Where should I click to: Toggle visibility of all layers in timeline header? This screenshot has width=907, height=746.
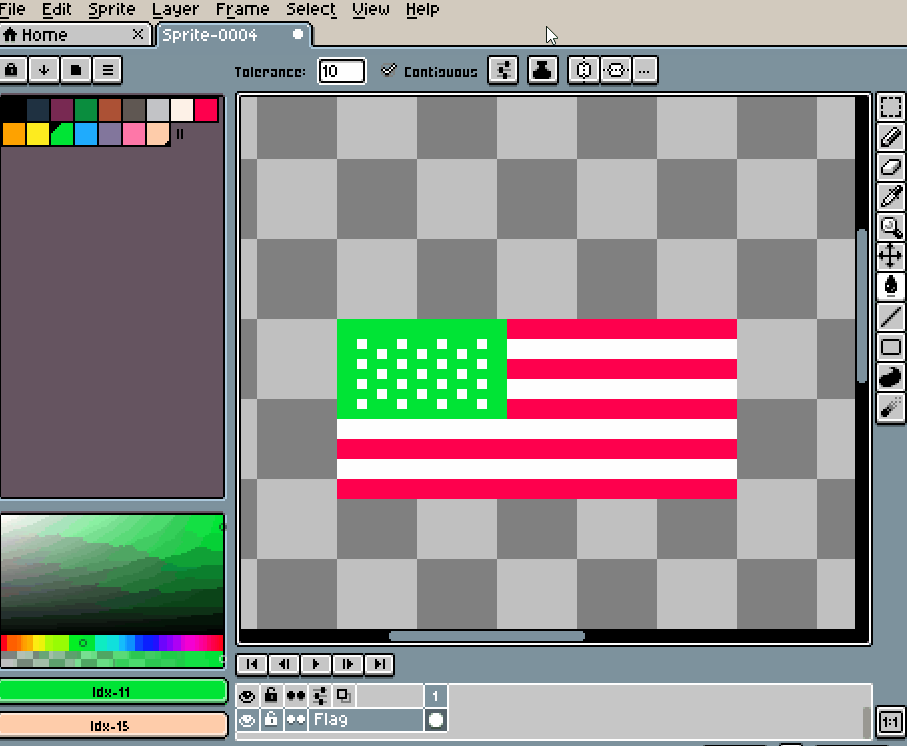247,695
